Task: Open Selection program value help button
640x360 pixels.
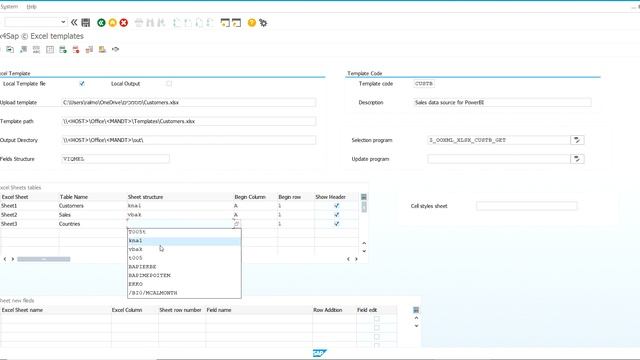Action: tap(577, 140)
